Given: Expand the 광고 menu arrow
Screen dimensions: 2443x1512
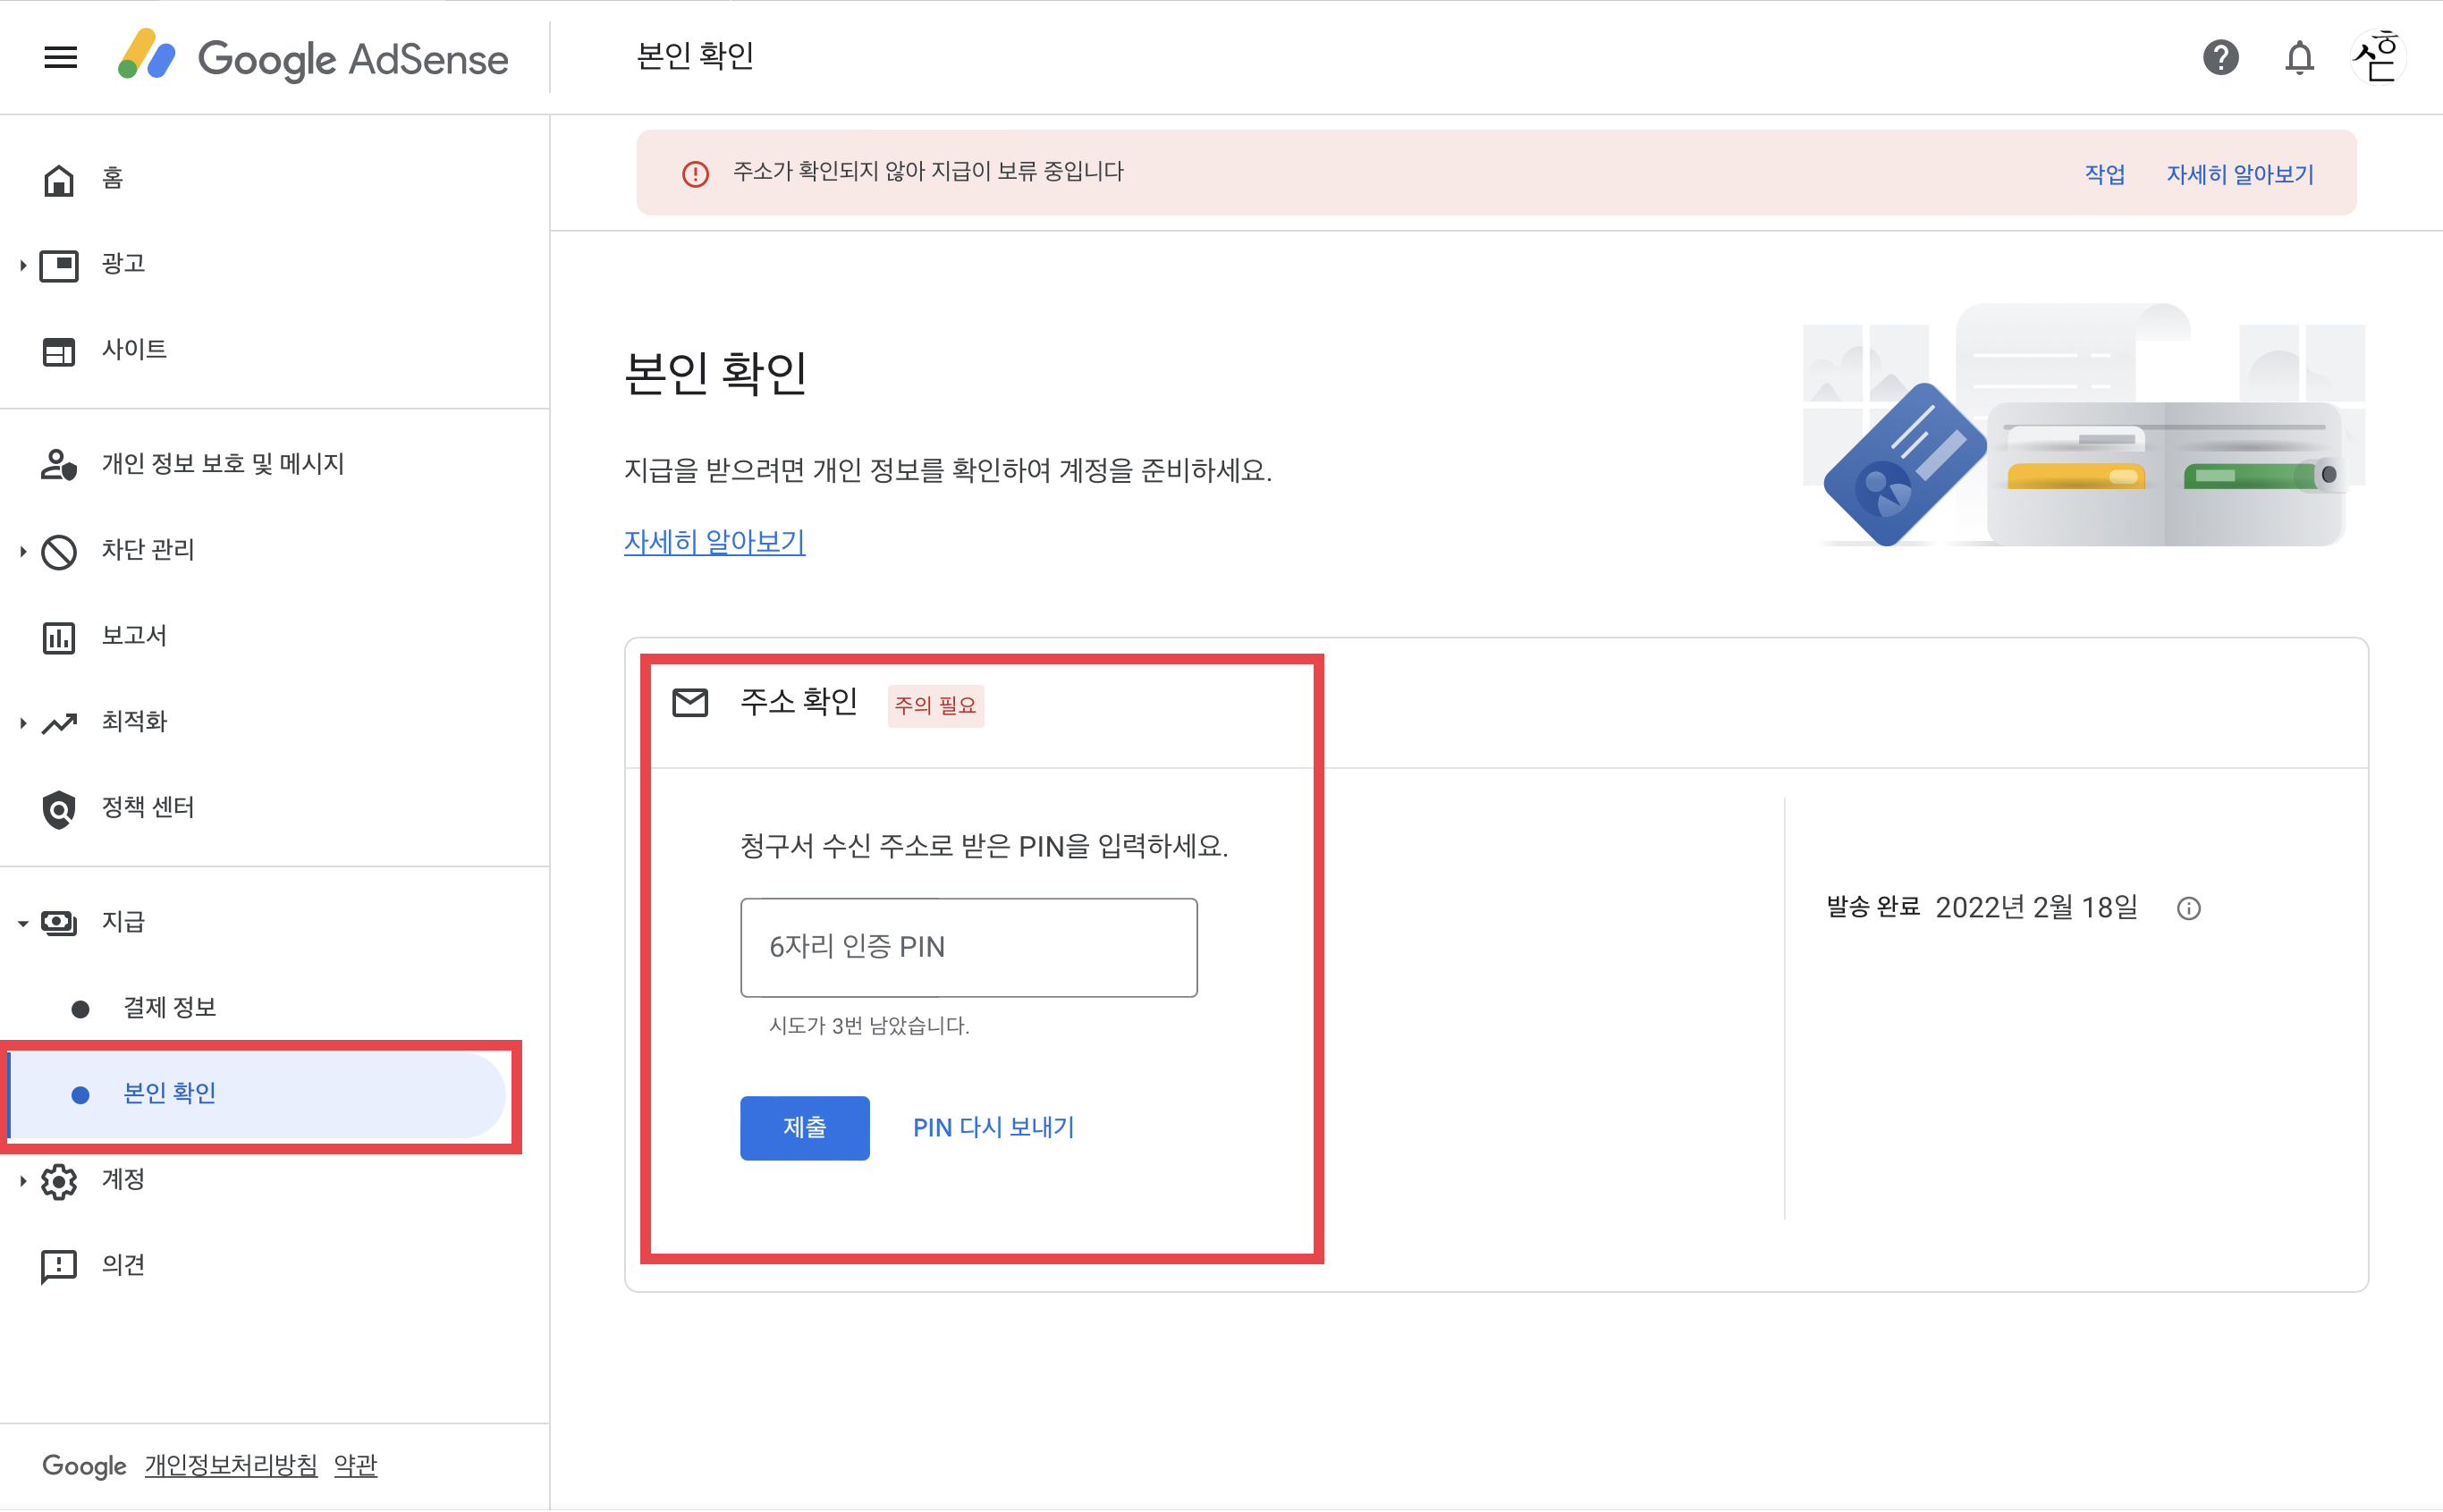Looking at the screenshot, I should point(22,265).
